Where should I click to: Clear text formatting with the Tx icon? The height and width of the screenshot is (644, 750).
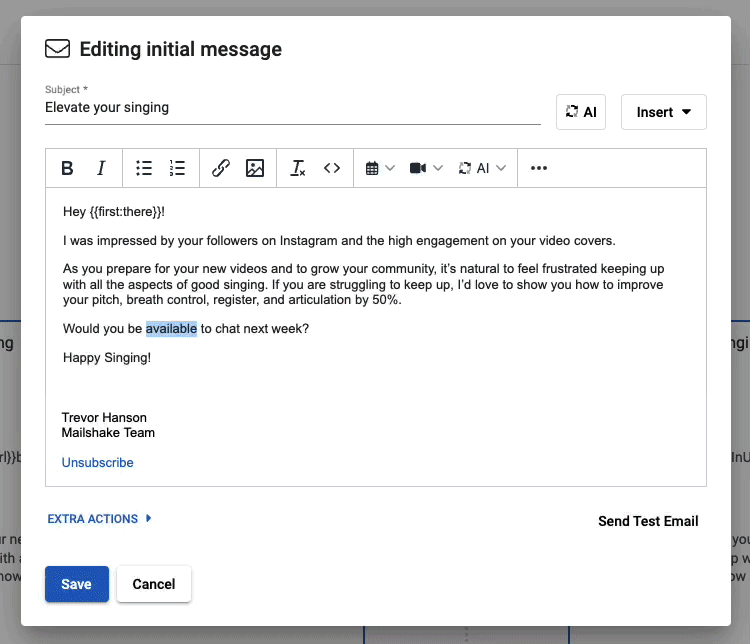point(298,168)
